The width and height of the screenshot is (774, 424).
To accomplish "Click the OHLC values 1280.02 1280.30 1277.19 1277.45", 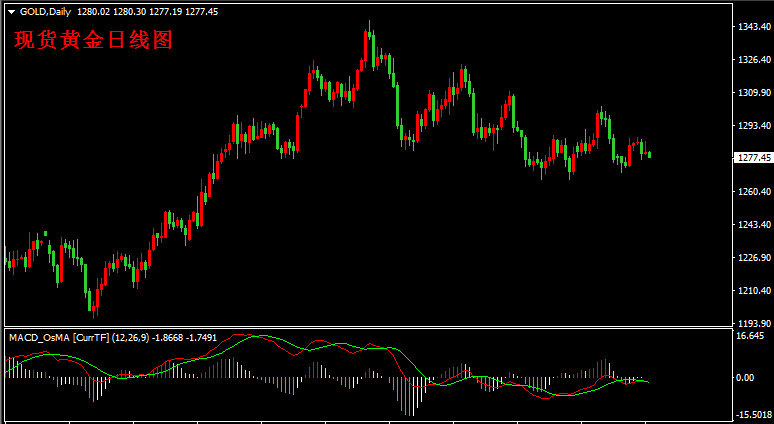I will pyautogui.click(x=148, y=12).
